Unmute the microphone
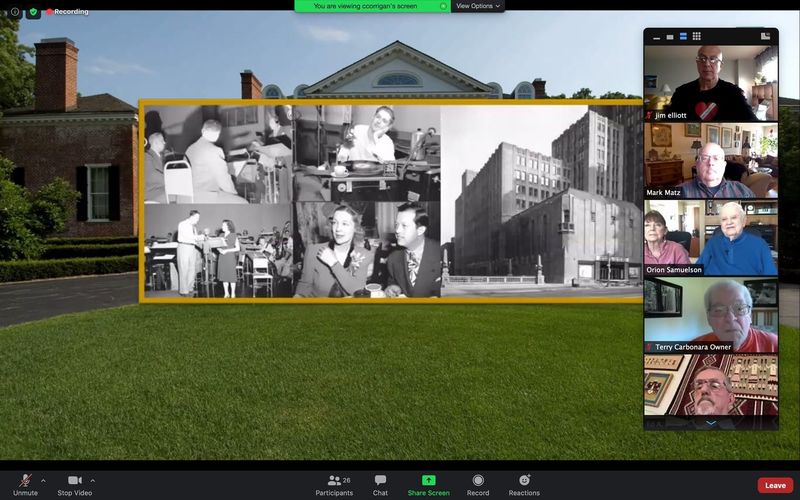The image size is (800, 500). click(x=25, y=485)
